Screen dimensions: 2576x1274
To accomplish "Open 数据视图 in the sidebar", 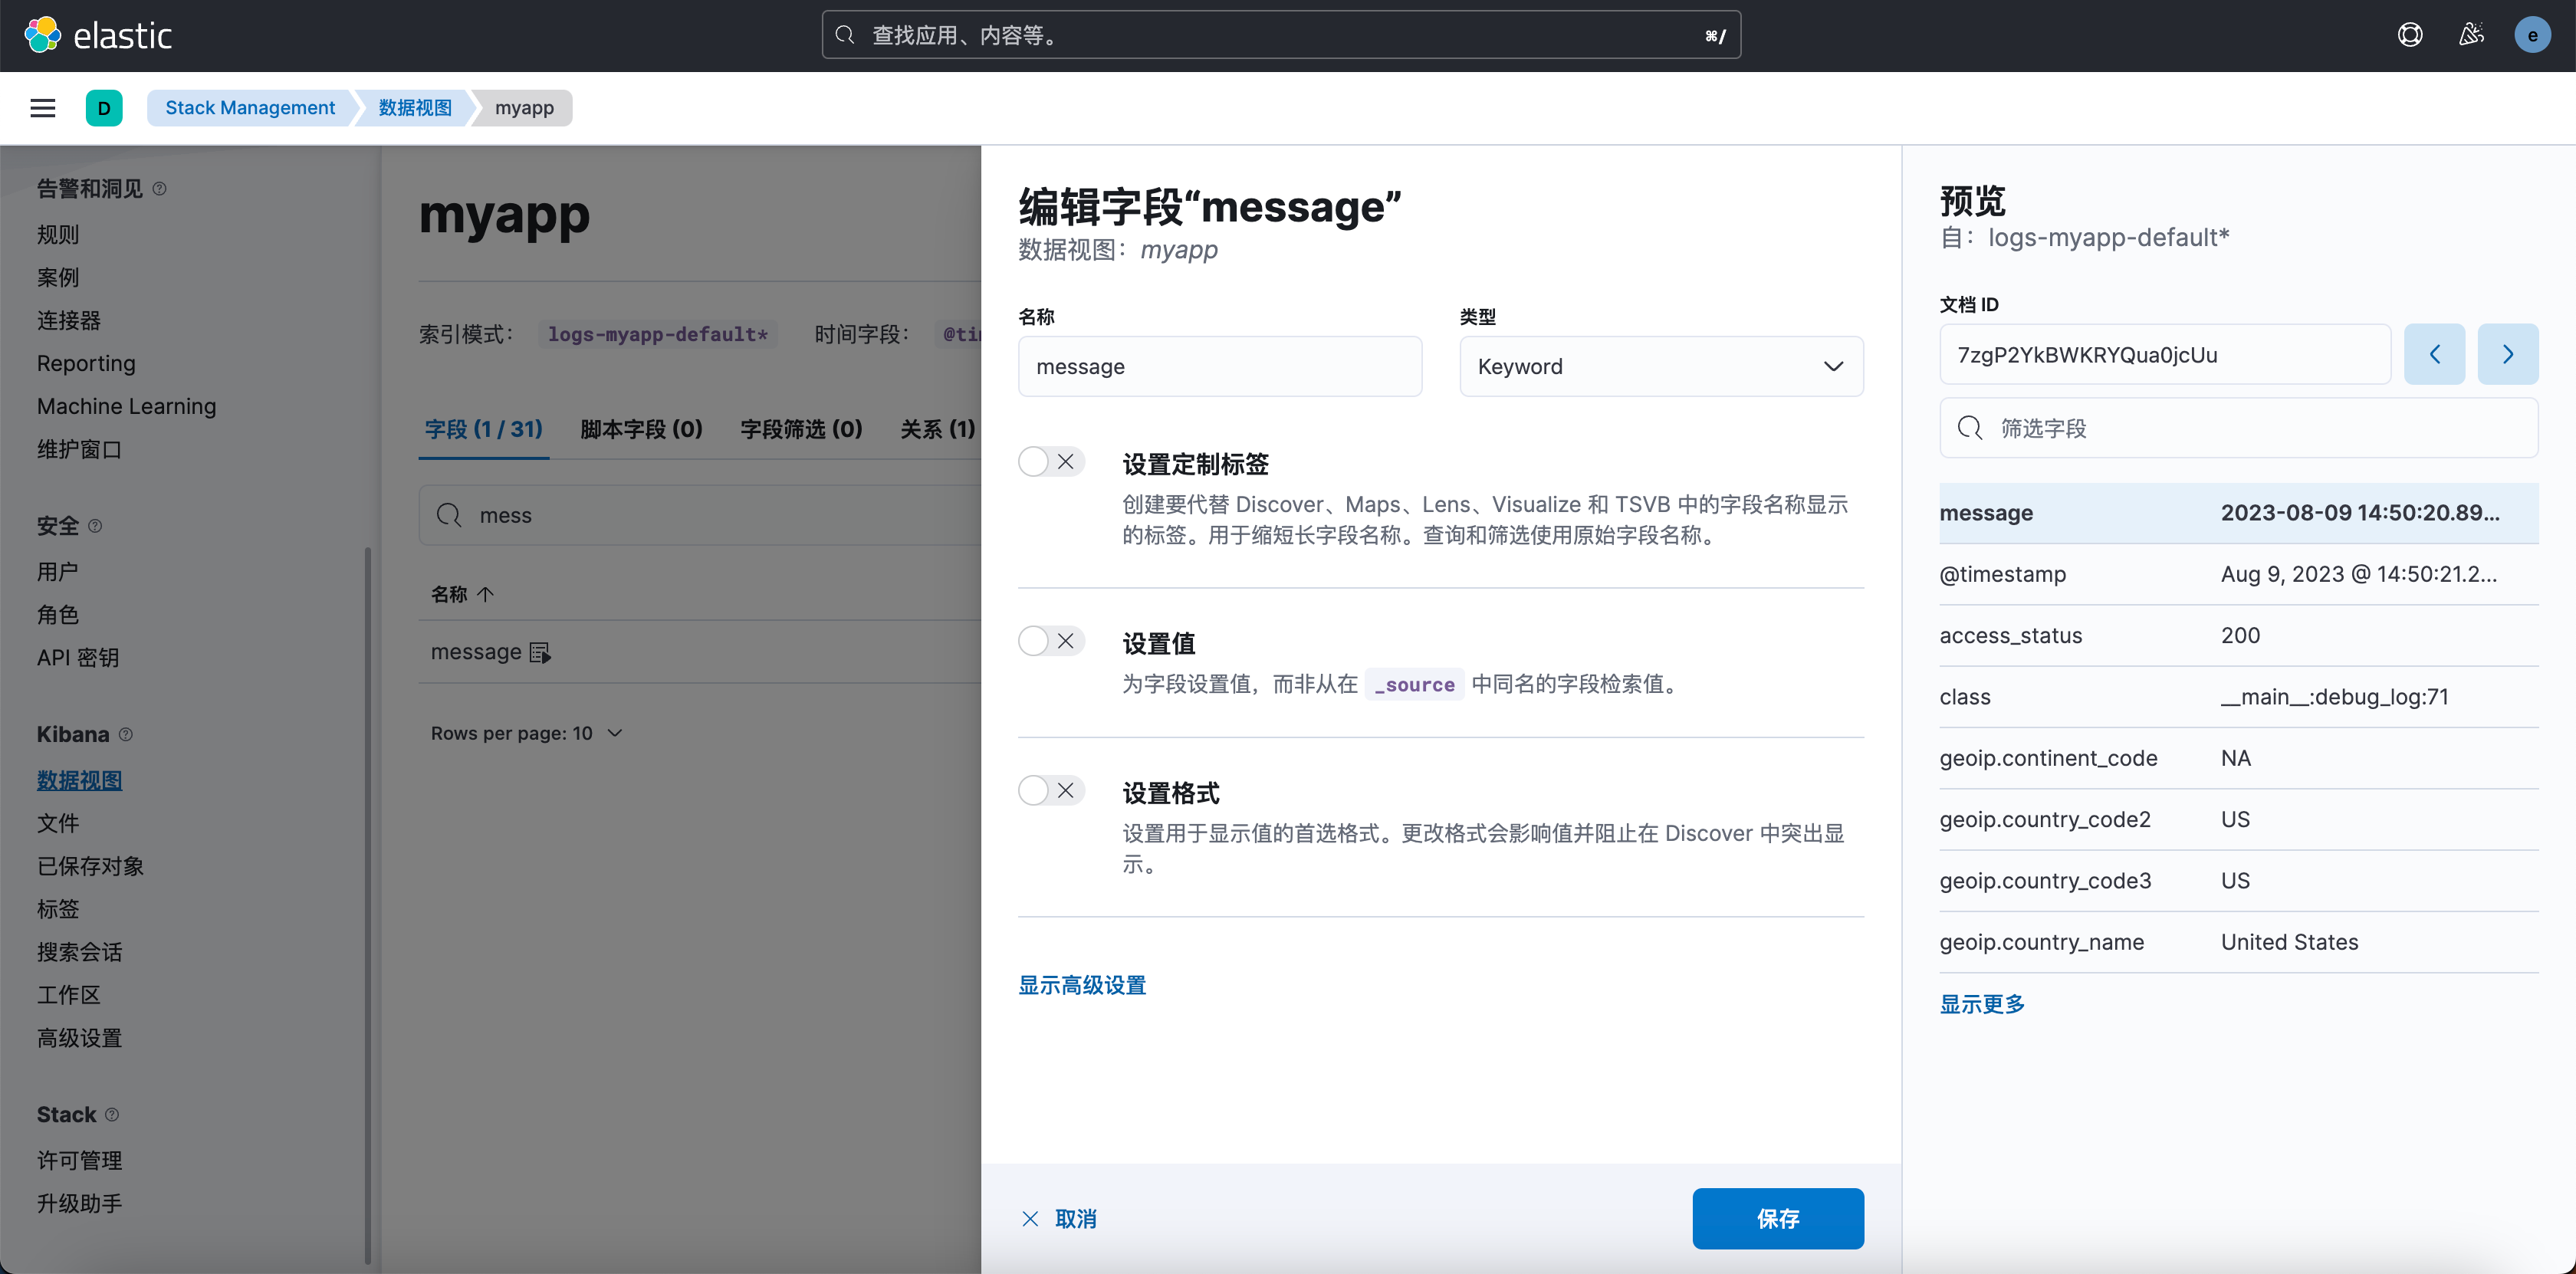I will tap(79, 780).
